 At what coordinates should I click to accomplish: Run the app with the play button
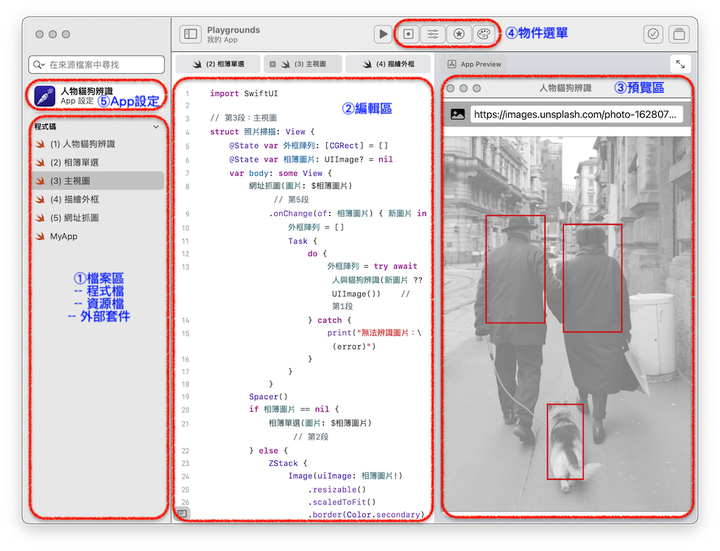[x=382, y=34]
